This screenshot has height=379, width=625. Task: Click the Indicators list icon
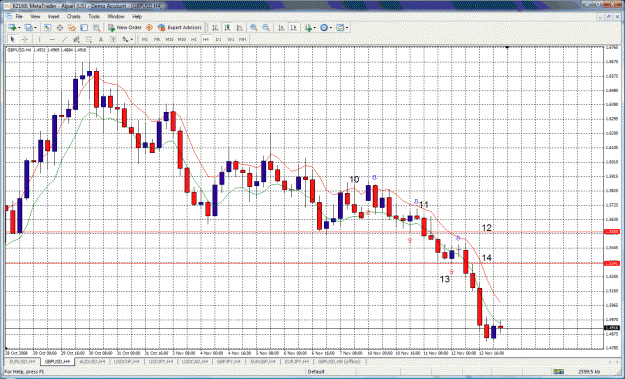(x=308, y=27)
